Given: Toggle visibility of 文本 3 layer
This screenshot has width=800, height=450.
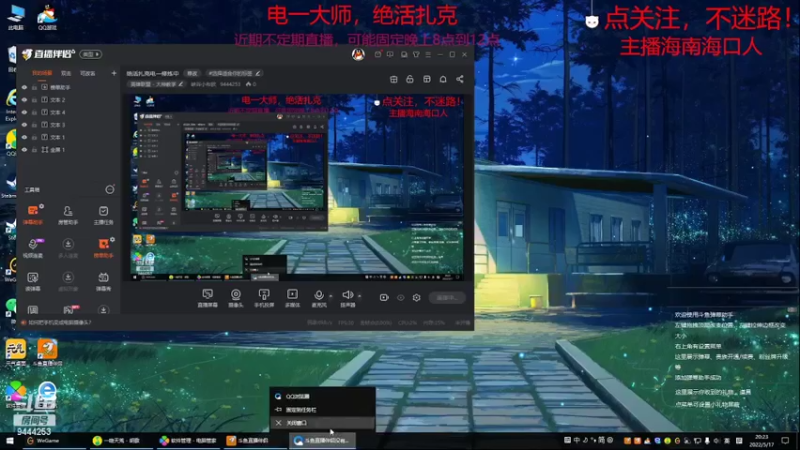Looking at the screenshot, I should tap(24, 125).
